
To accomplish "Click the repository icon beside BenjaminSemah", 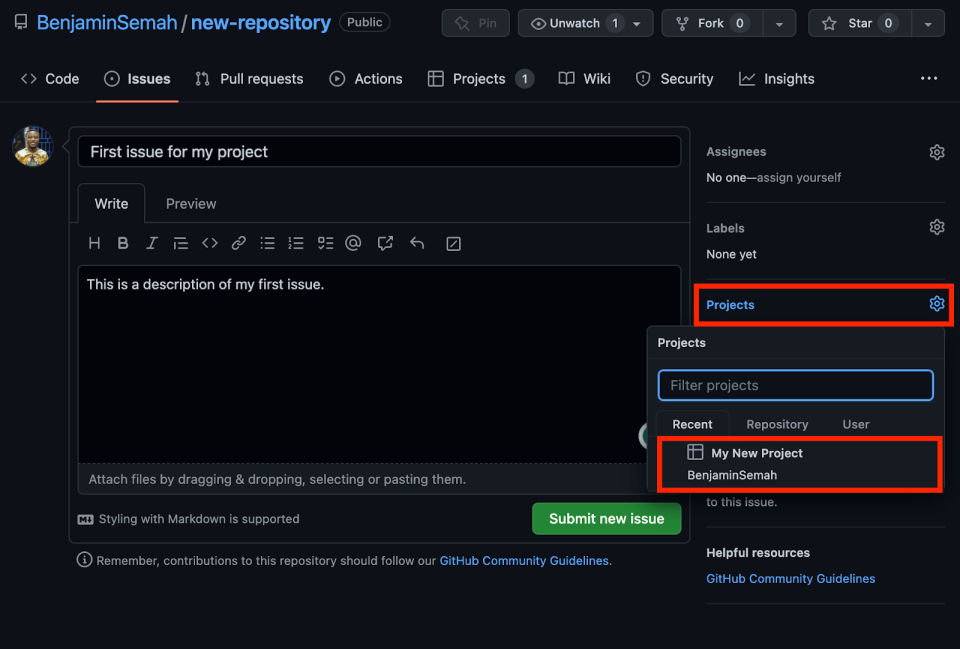I will coord(21,23).
